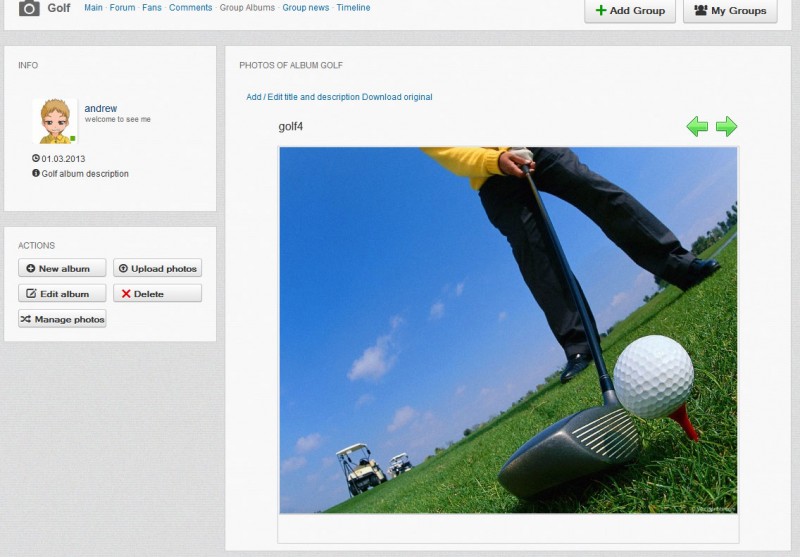
Task: Go to the next photo with the right green arrow
Action: (727, 126)
